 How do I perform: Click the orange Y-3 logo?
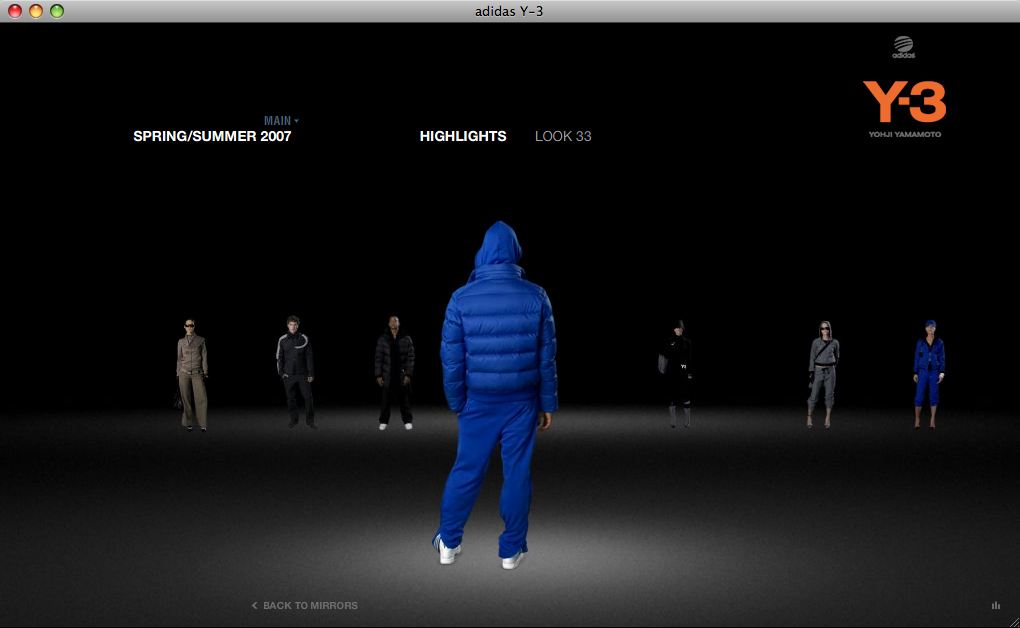[x=904, y=102]
